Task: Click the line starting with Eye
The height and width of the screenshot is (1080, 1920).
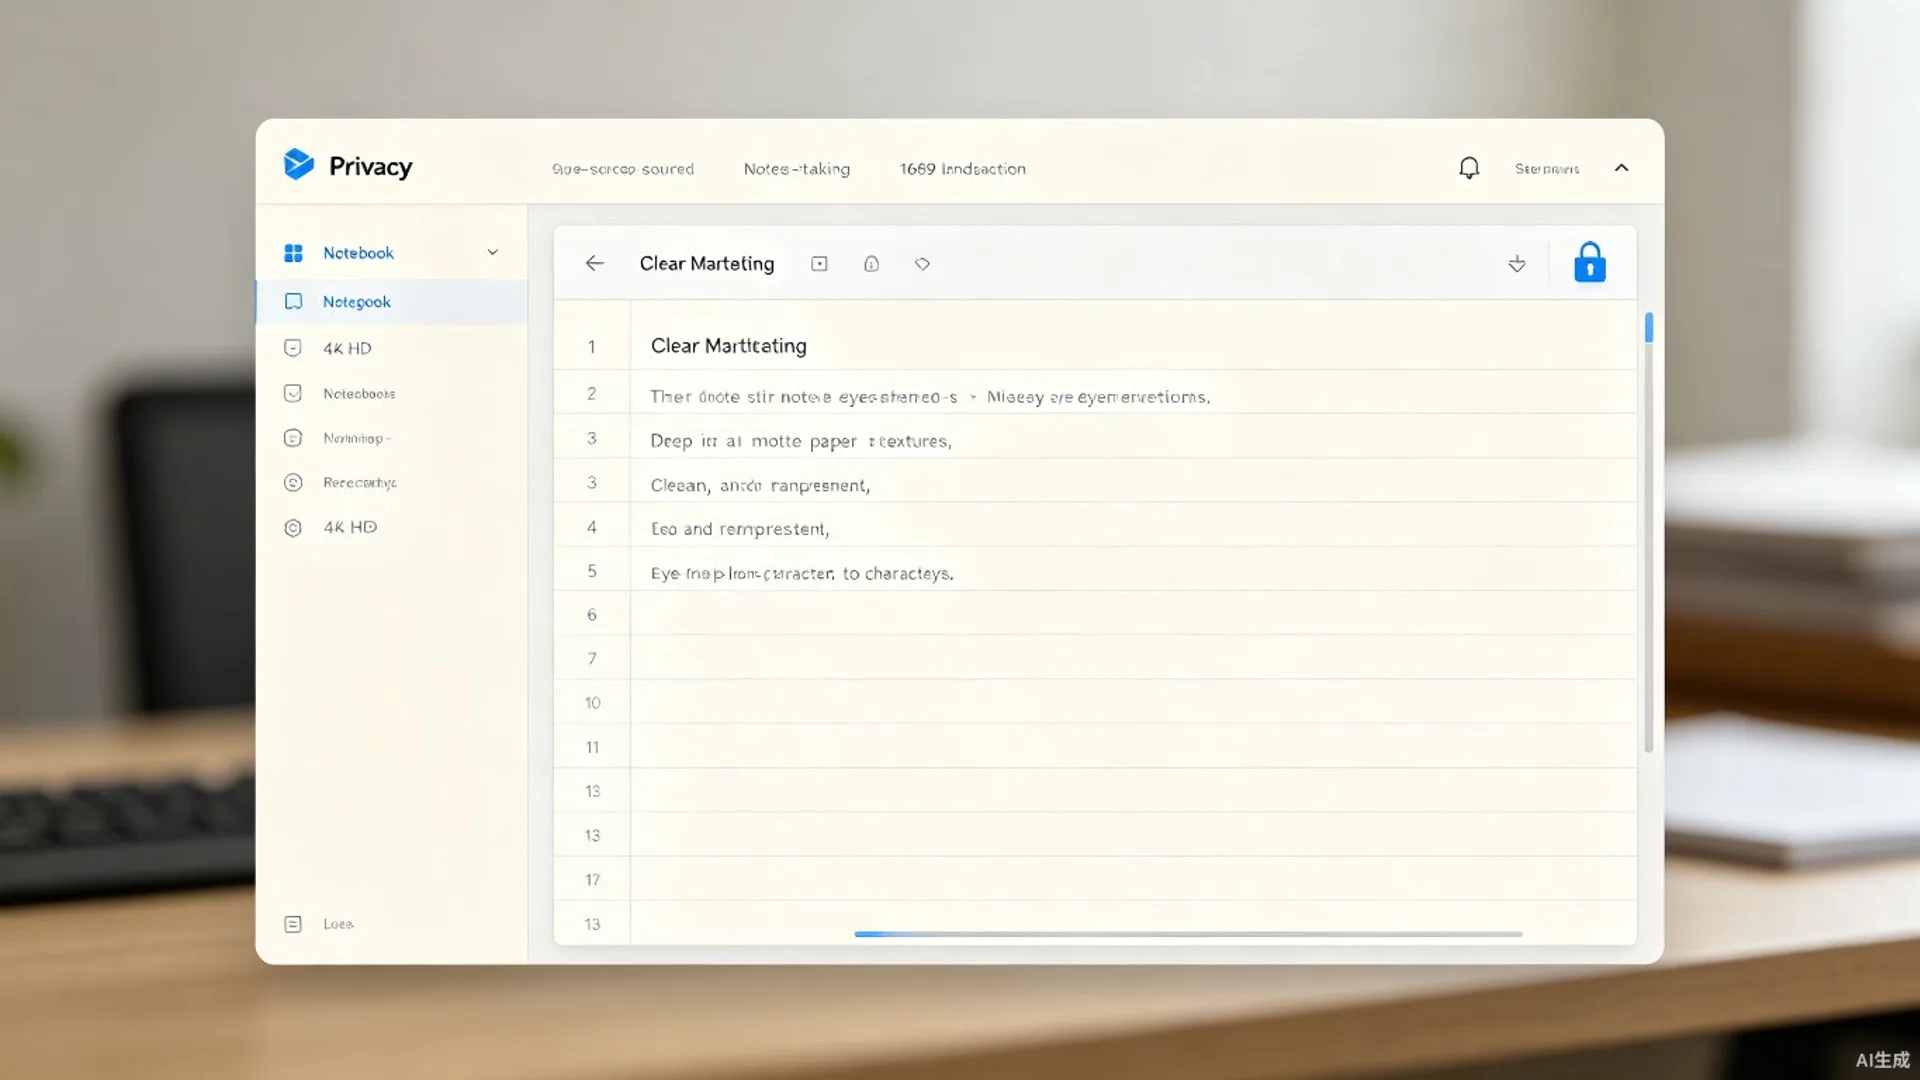Action: [x=802, y=573]
